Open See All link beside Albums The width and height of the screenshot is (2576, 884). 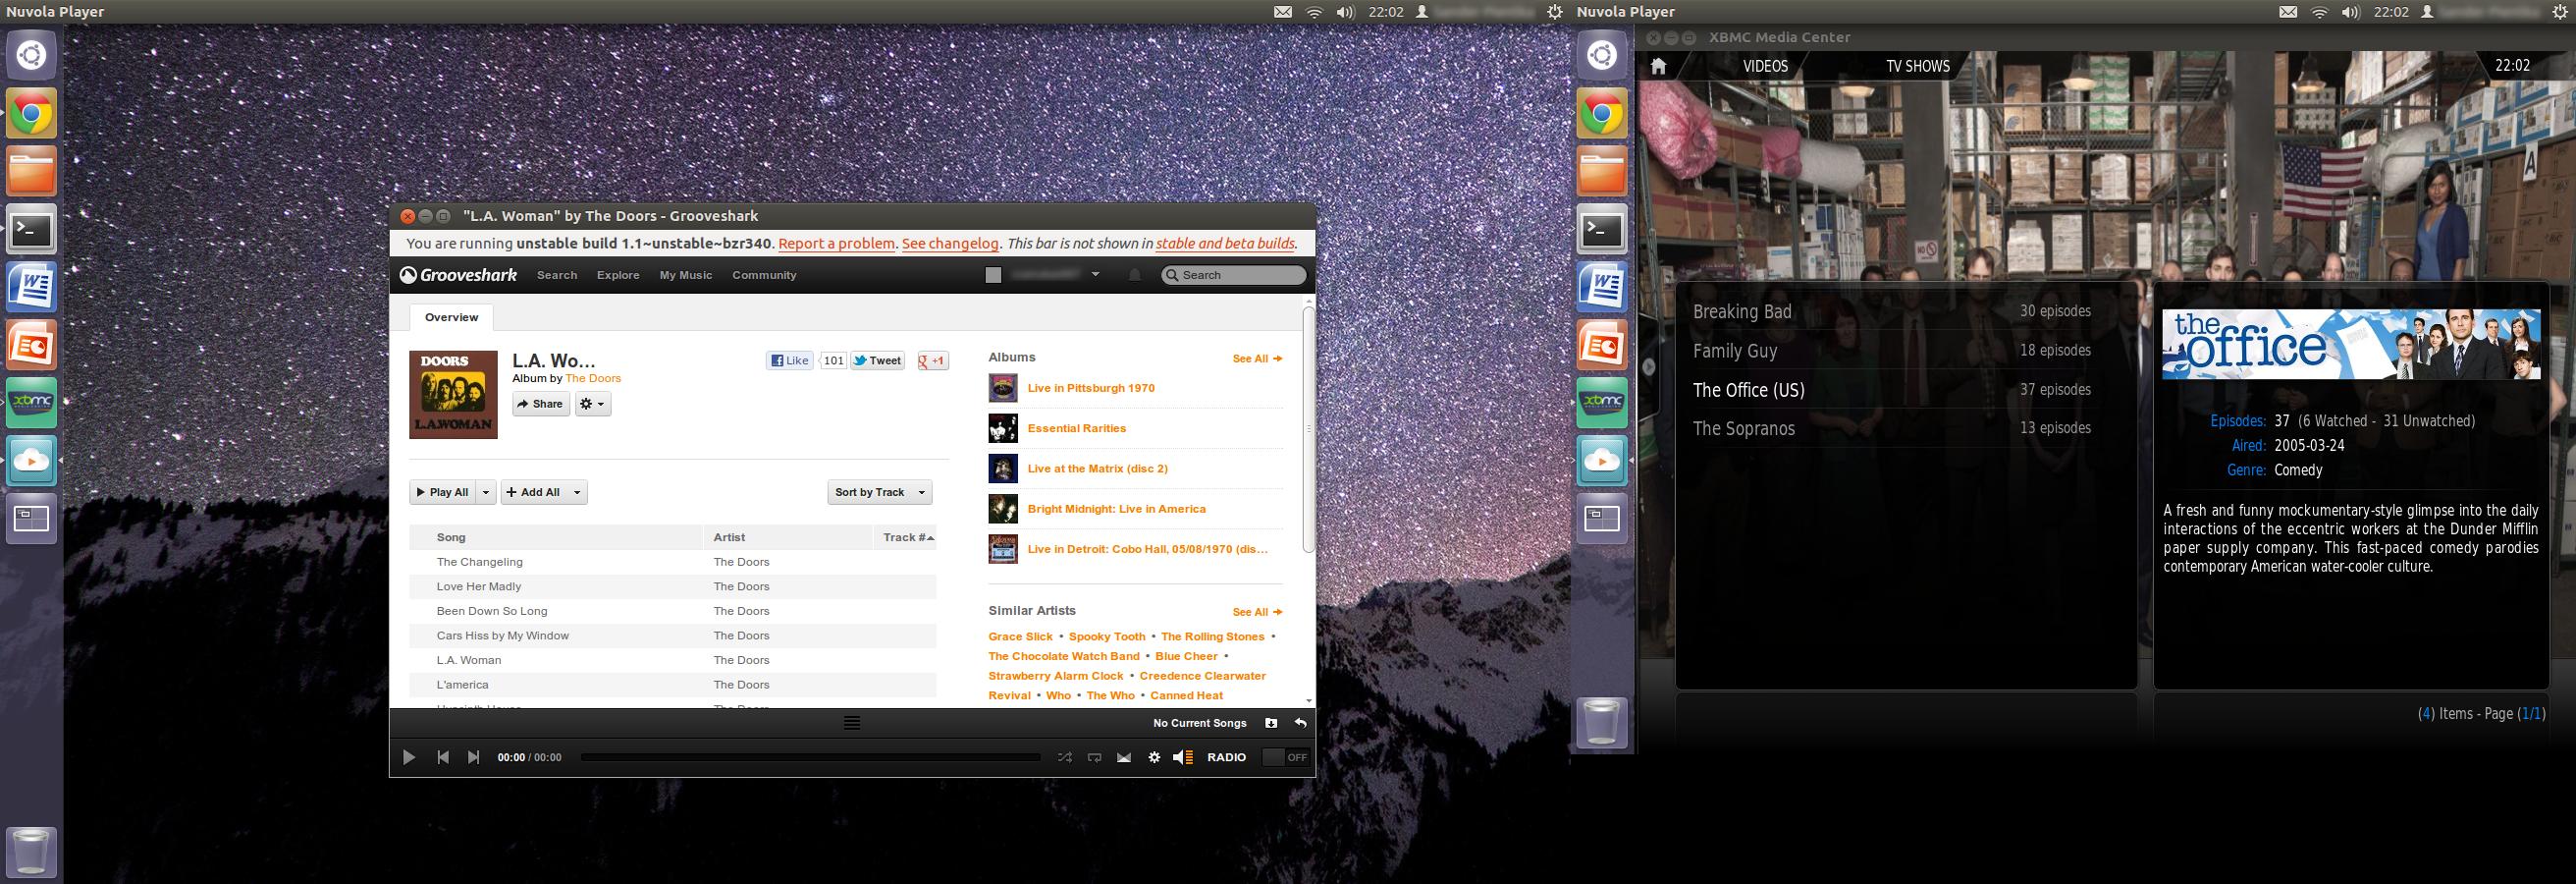point(1257,358)
